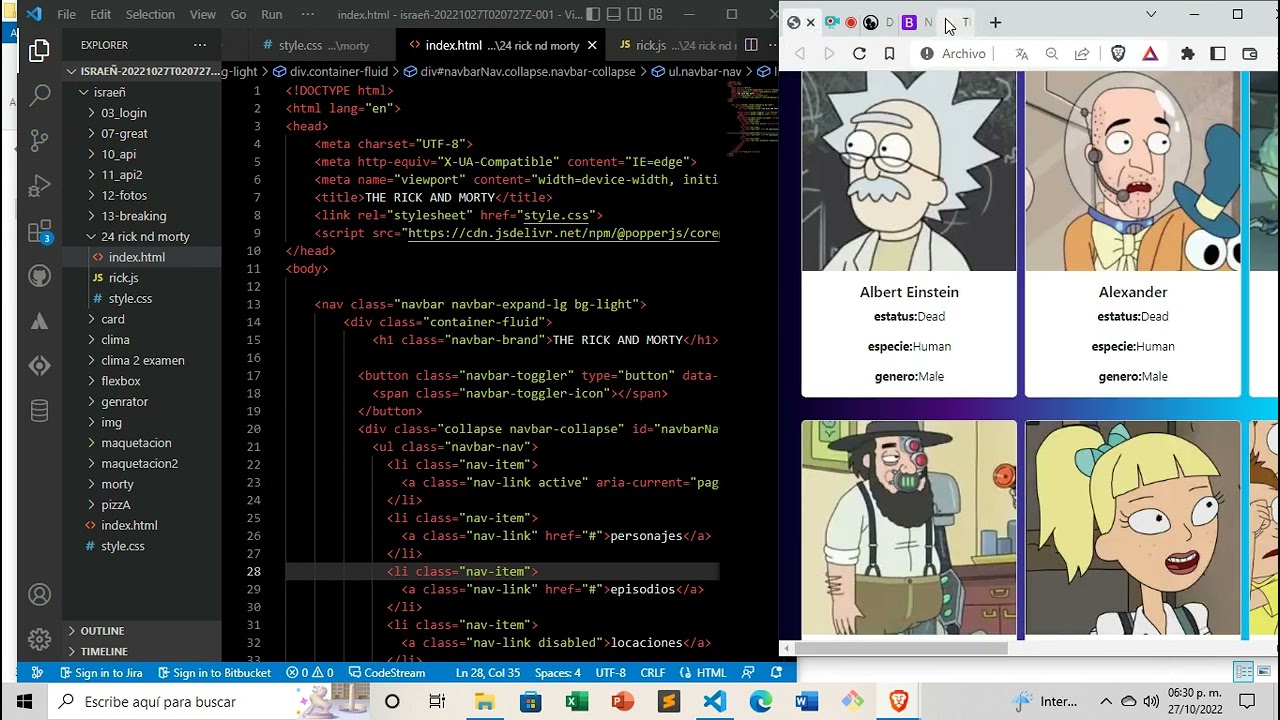
Task: Click the Brave Shields lion icon
Action: coord(1118,54)
